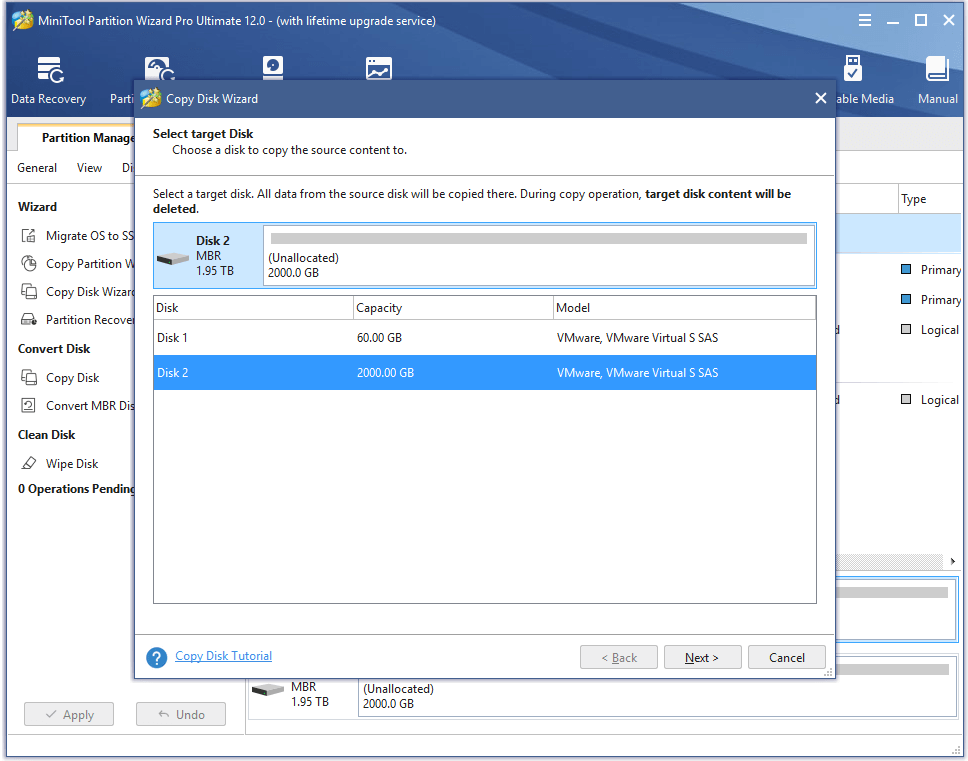Open the View menu

[x=89, y=168]
